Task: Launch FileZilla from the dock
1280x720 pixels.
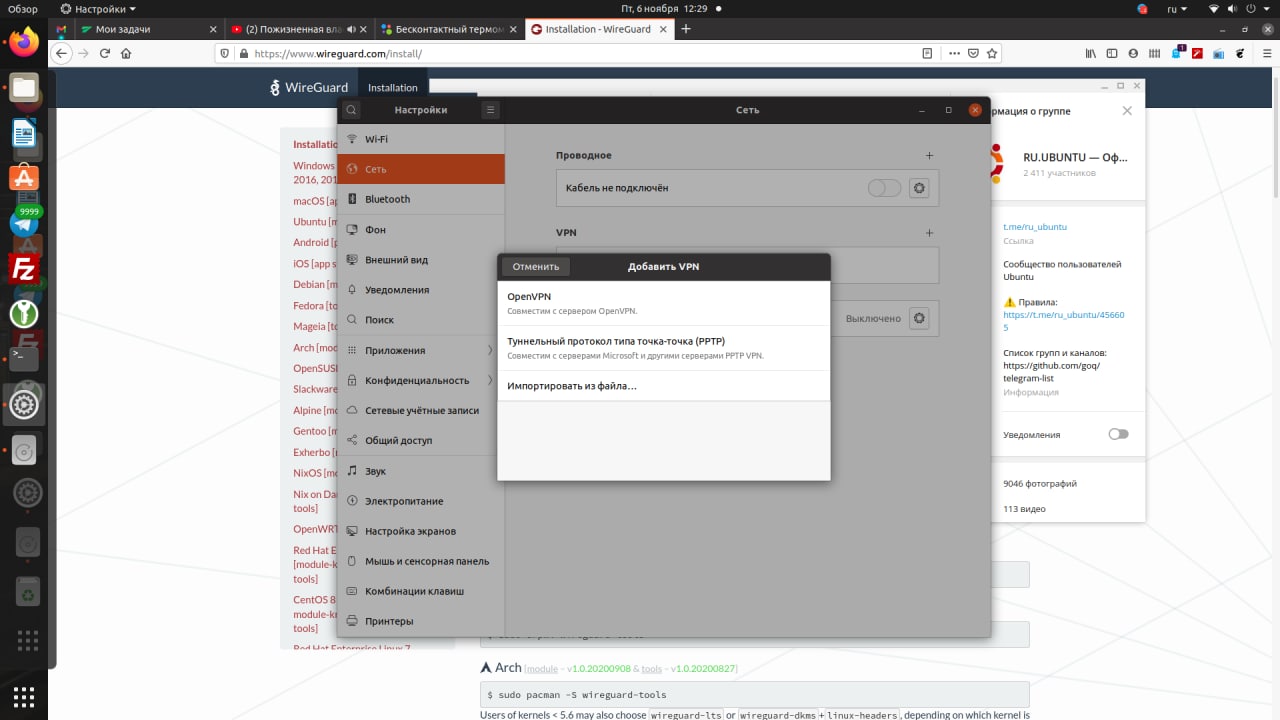Action: click(24, 268)
